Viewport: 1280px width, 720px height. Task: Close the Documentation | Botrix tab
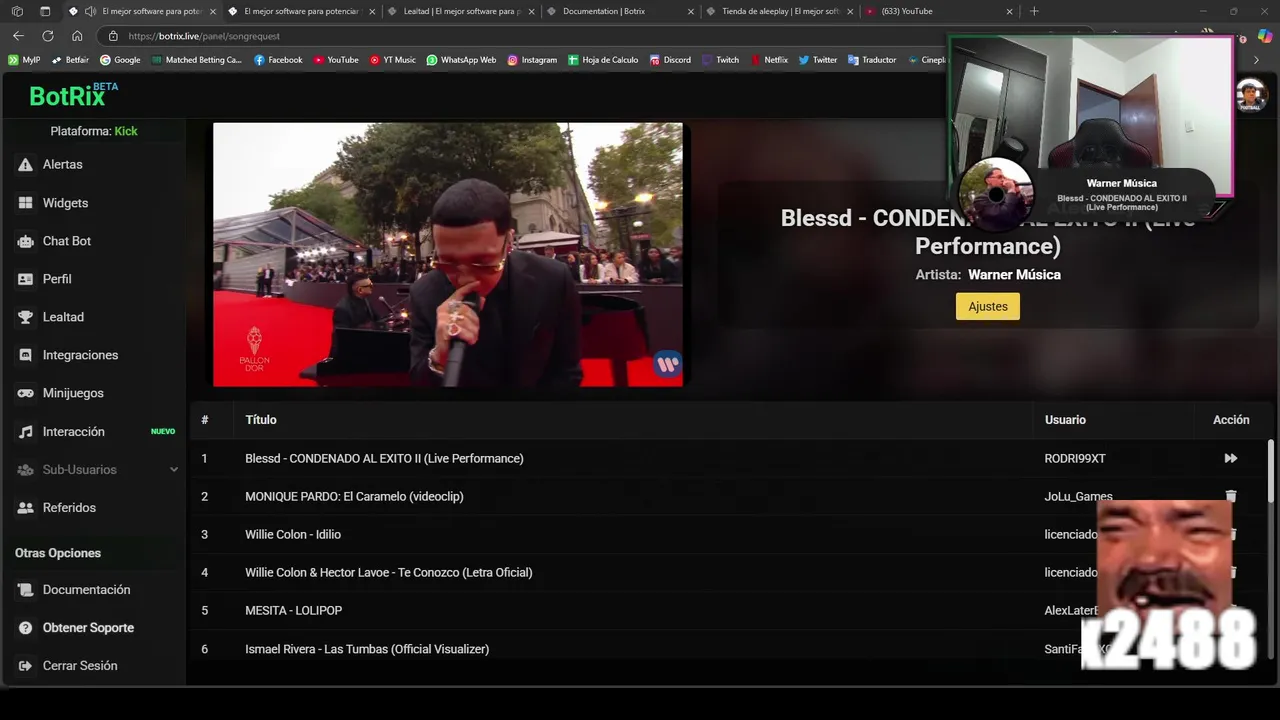(690, 11)
